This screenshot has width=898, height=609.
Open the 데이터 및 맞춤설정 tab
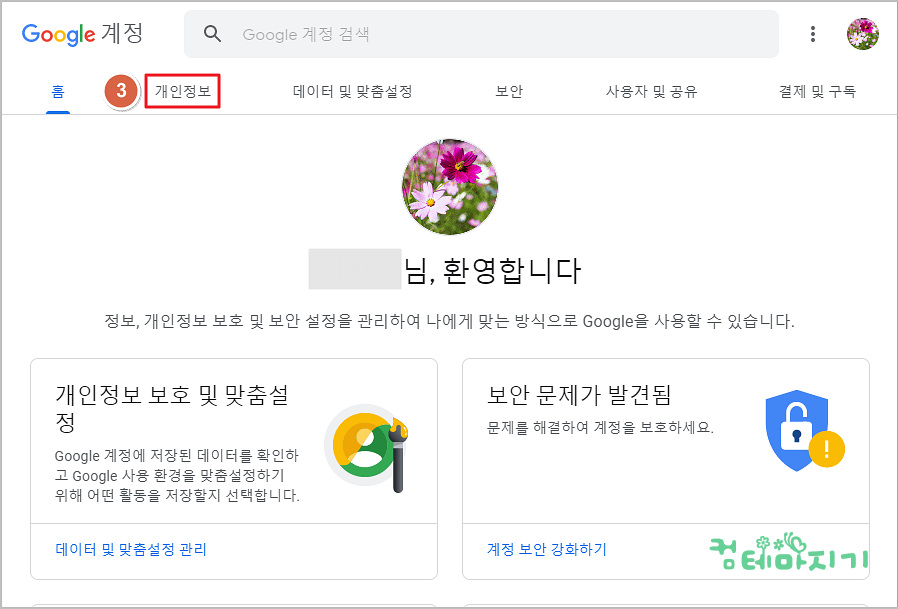point(353,91)
